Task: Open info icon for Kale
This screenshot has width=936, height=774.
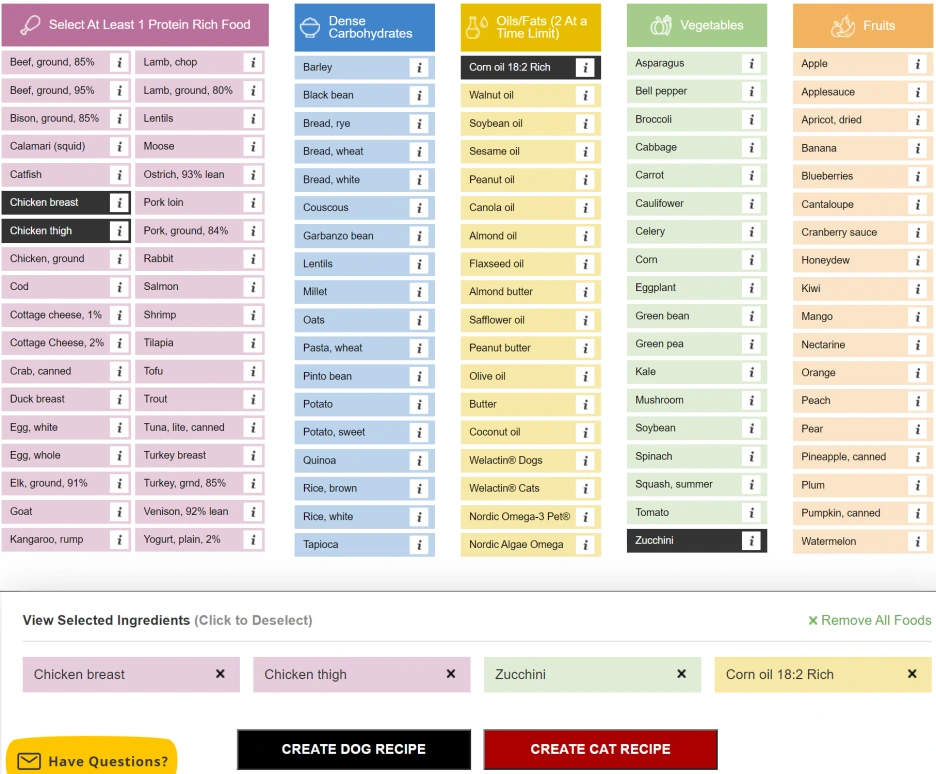Action: tap(751, 372)
